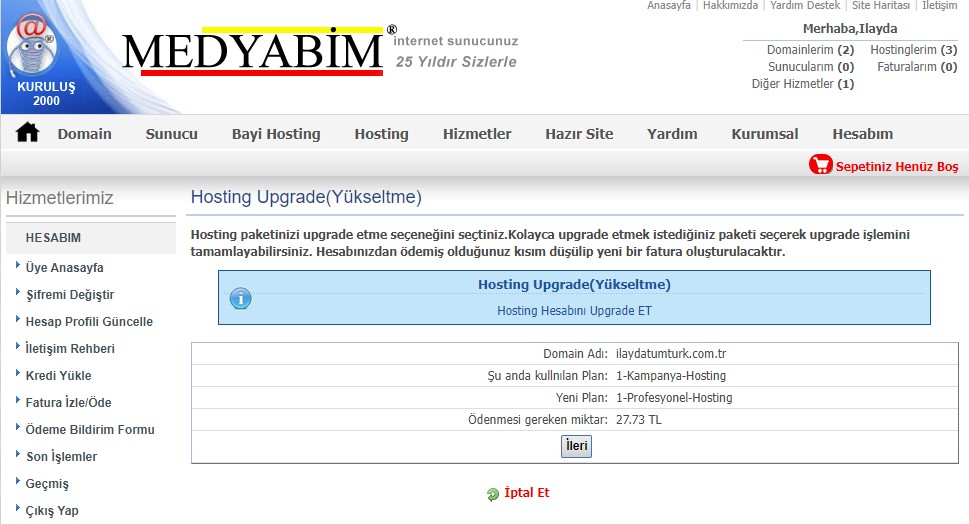
Task: Open the Yardım menu
Action: point(672,134)
